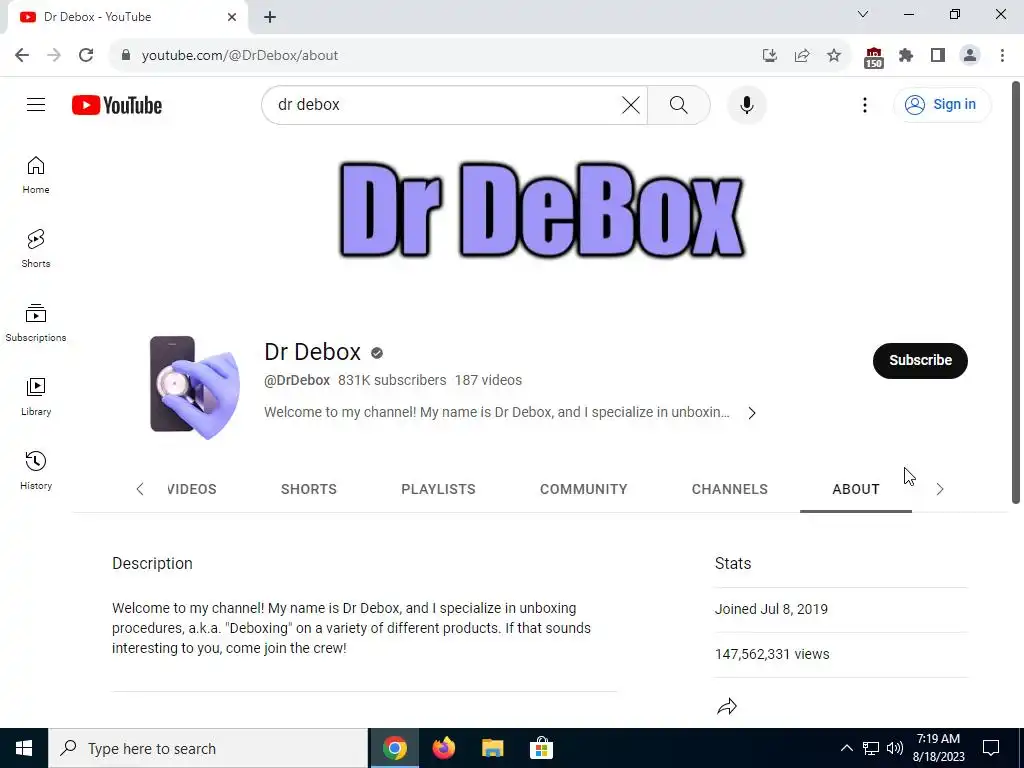Share this page from the address bar
The height and width of the screenshot is (768, 1024).
(802, 55)
